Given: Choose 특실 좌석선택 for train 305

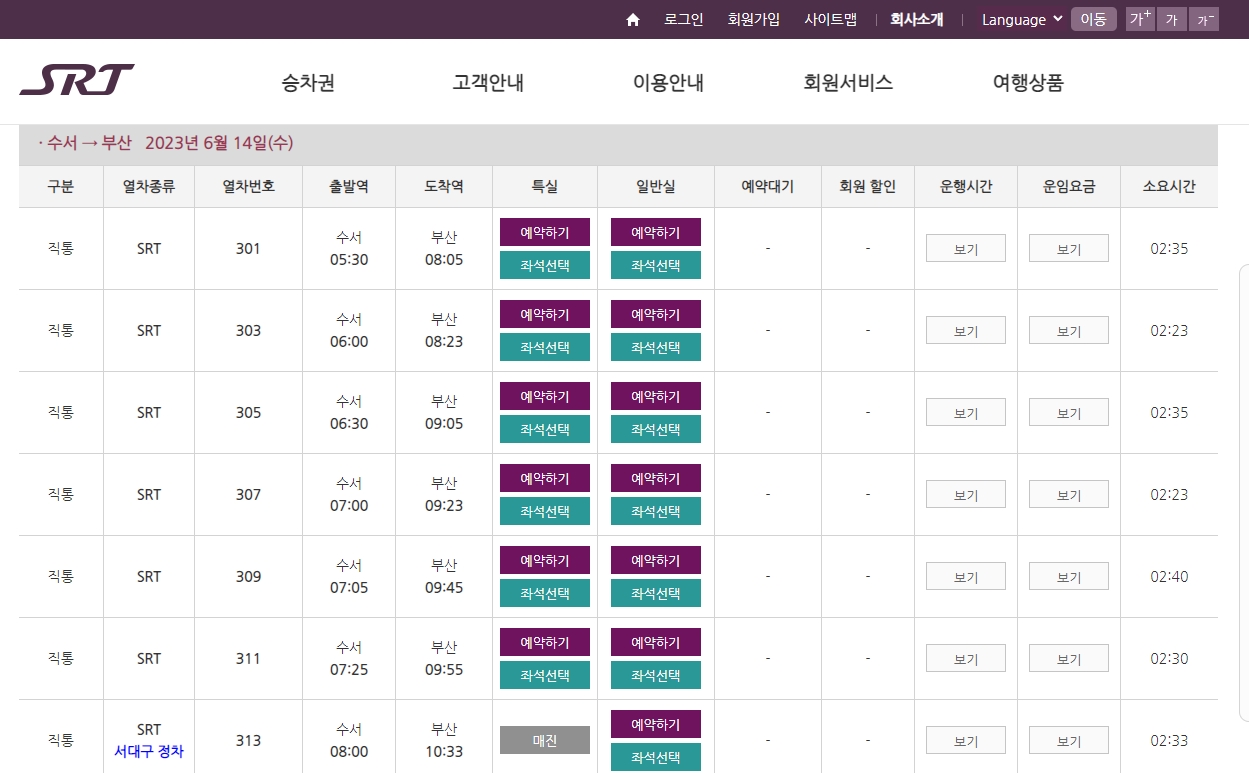Looking at the screenshot, I should point(545,429).
